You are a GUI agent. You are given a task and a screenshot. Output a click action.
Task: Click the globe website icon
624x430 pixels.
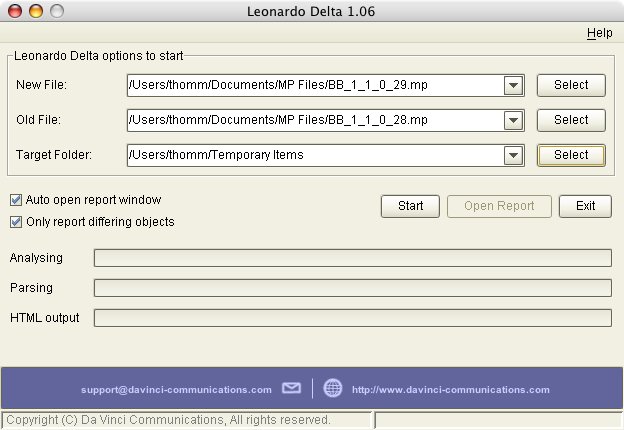333,389
